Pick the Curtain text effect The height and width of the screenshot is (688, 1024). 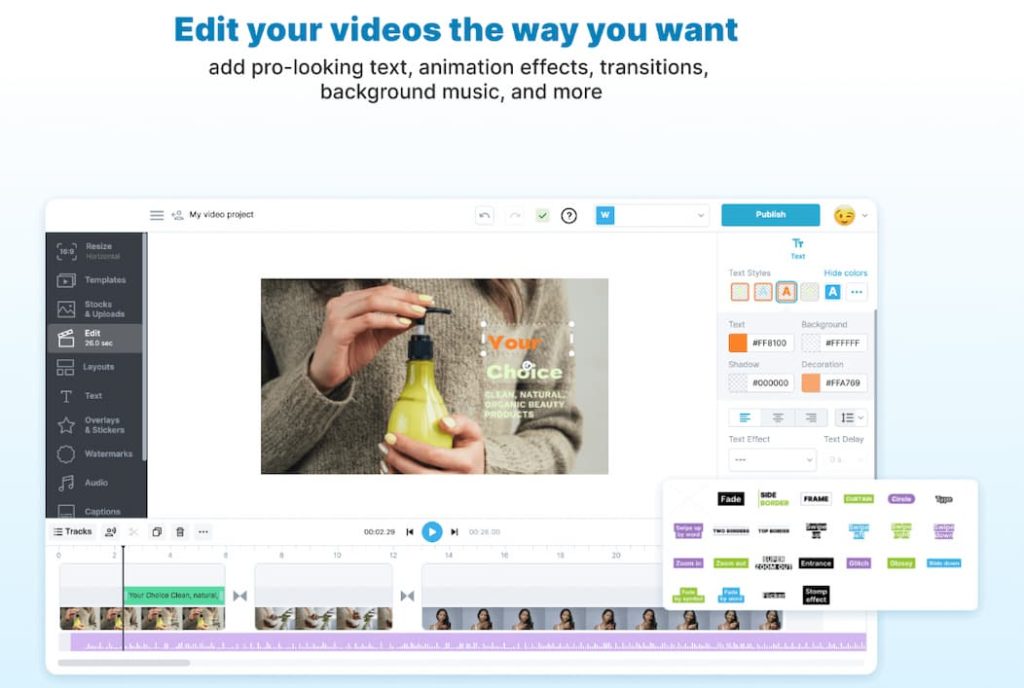pyautogui.click(x=859, y=499)
